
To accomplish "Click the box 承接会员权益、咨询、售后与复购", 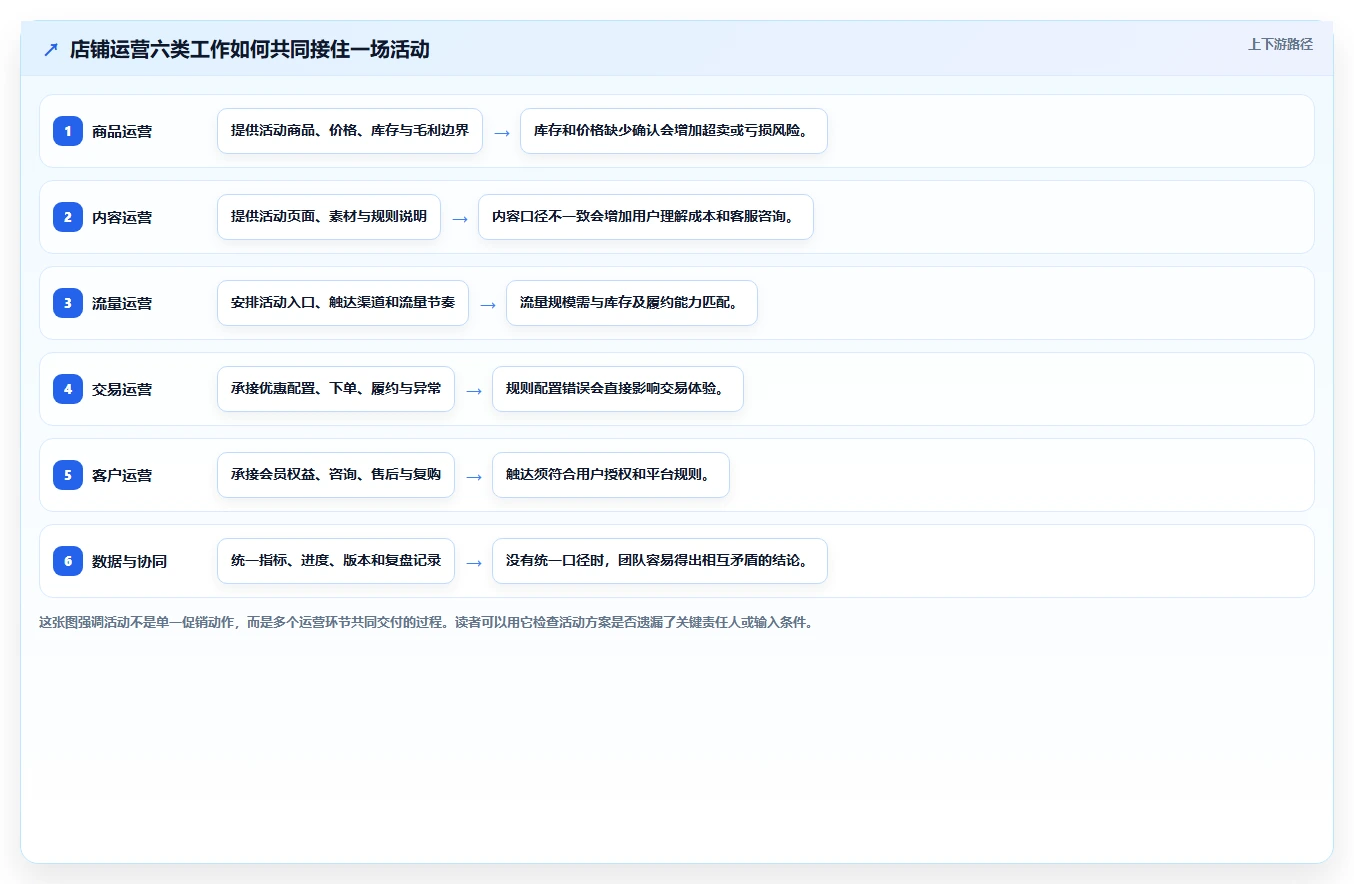I will 336,475.
